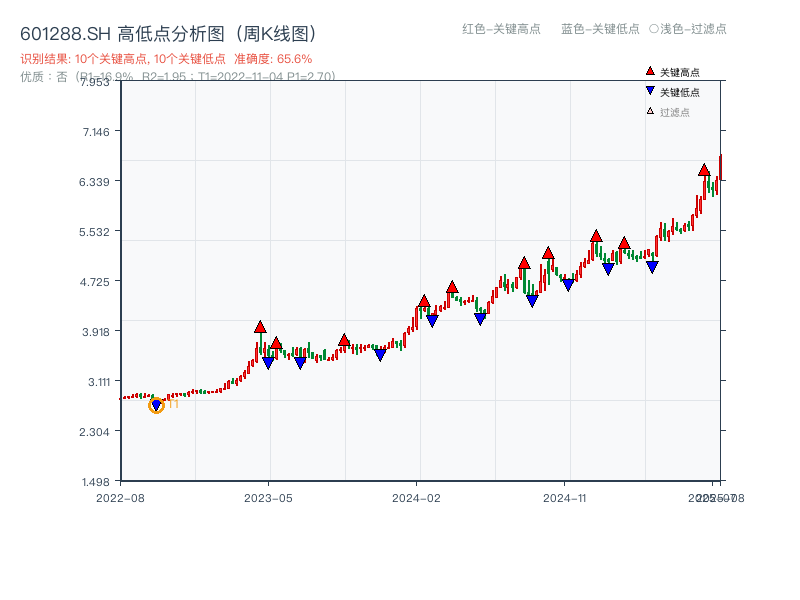Screen dimensions: 800x600
Task: Click the 蓝色-关键低点 header text
Action: [x=600, y=29]
